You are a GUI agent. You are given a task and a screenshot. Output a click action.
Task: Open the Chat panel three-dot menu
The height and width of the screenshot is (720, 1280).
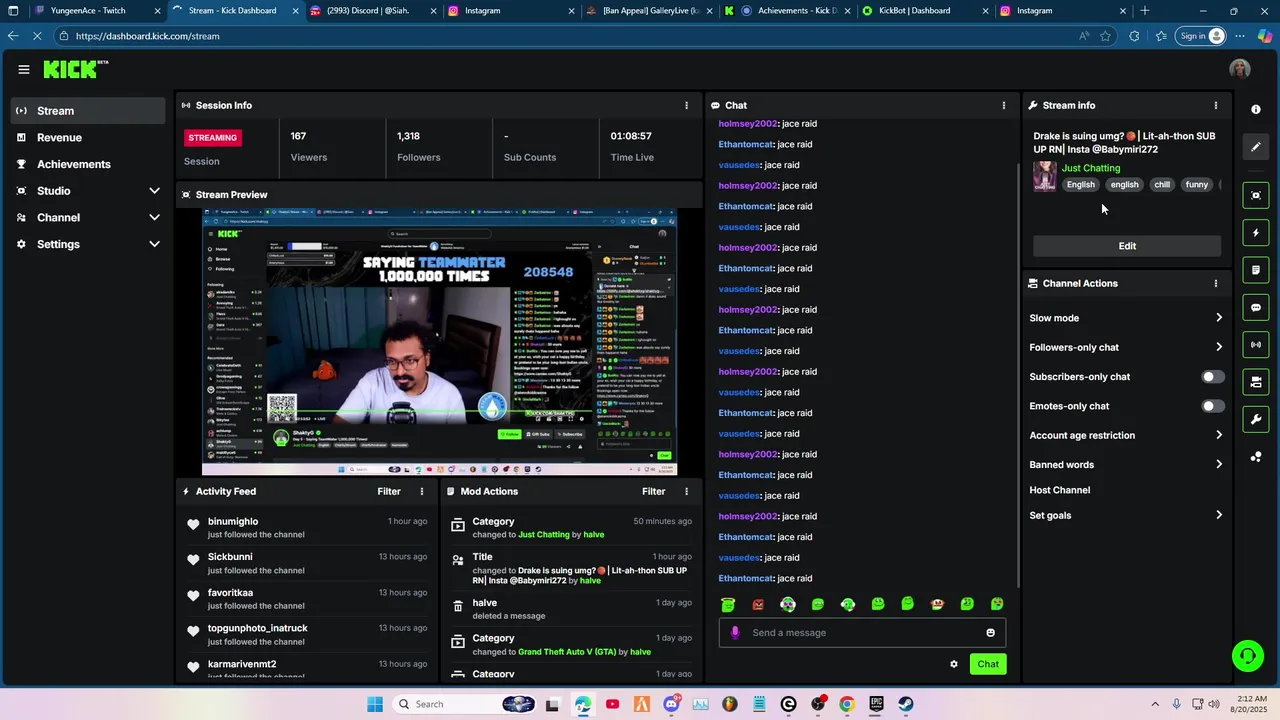1004,105
